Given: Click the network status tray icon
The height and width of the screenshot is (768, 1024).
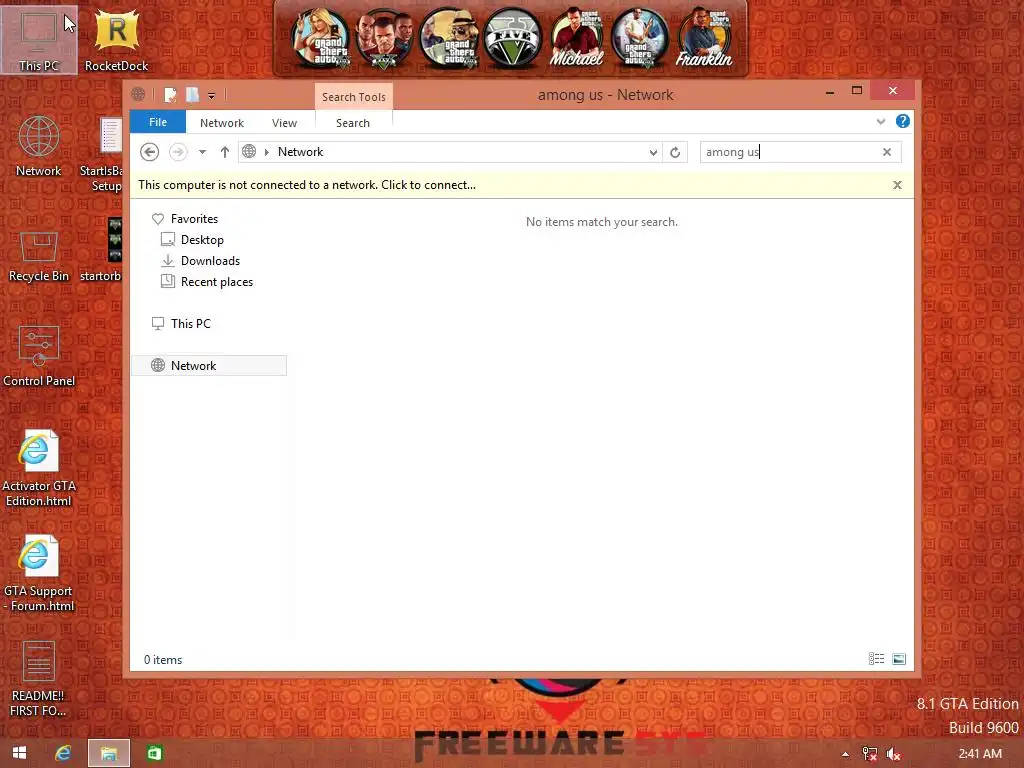Looking at the screenshot, I should (x=869, y=754).
